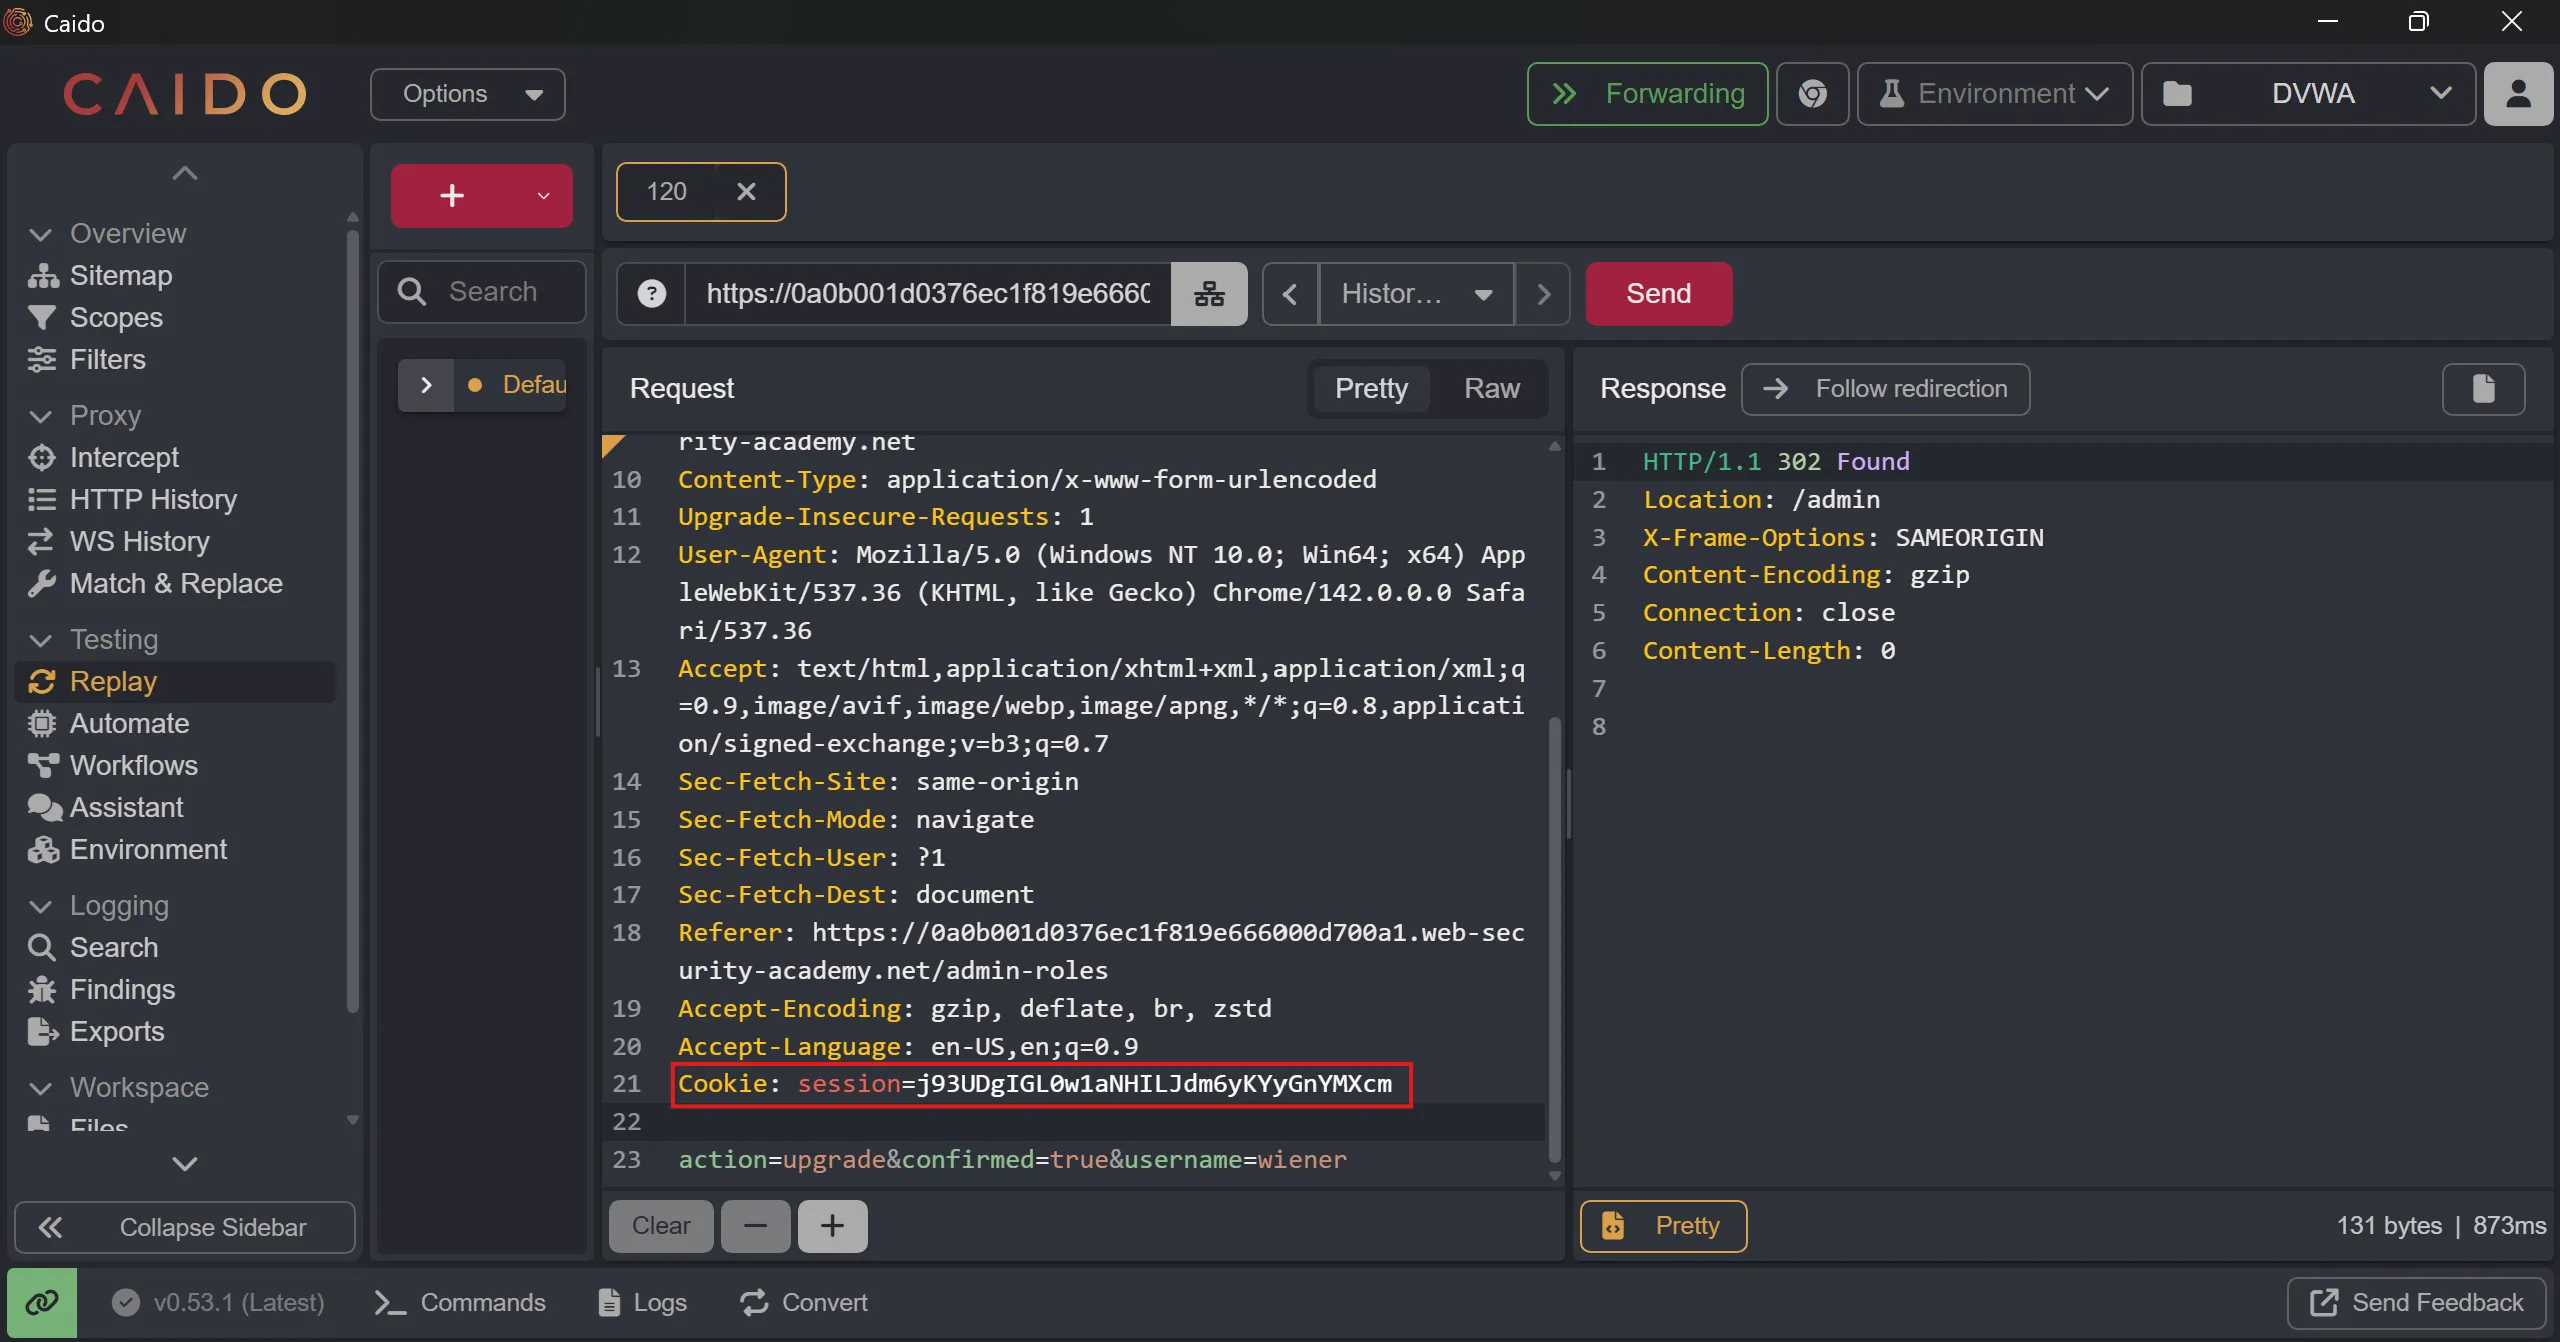
Task: Select replay session tab 120
Action: coord(667,191)
